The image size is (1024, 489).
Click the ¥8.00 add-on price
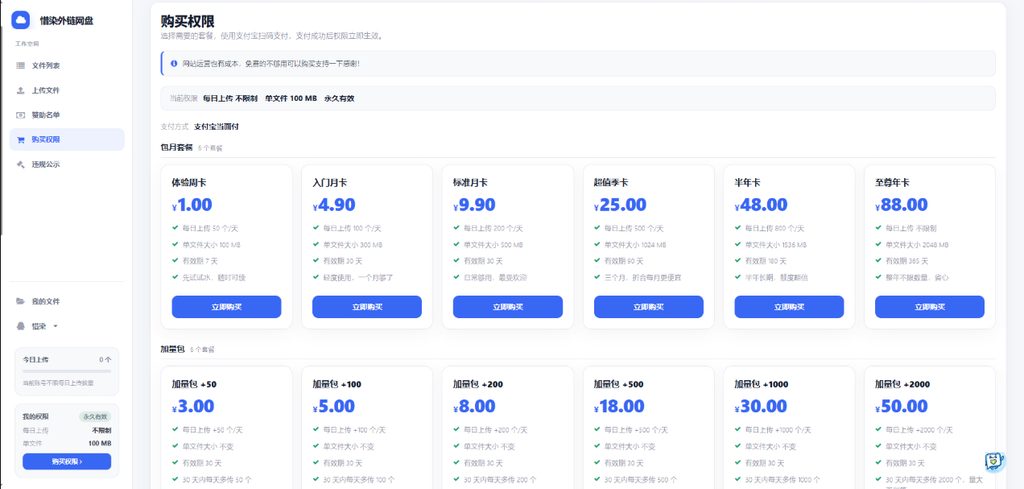coord(474,407)
